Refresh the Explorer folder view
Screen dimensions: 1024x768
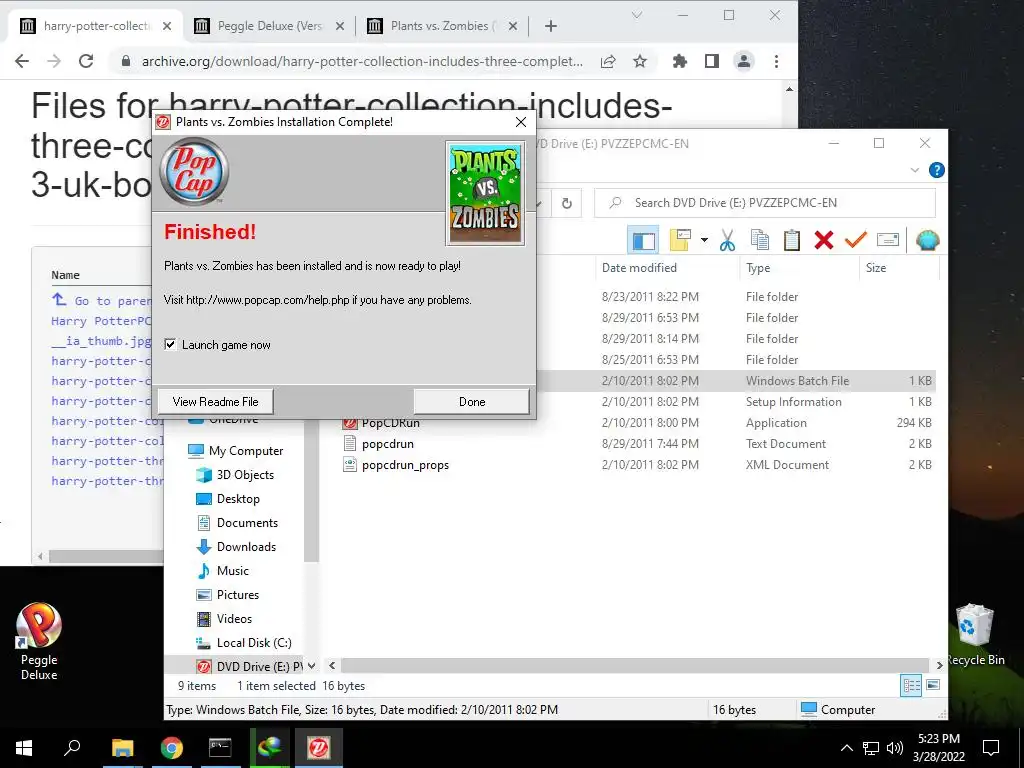click(x=567, y=203)
